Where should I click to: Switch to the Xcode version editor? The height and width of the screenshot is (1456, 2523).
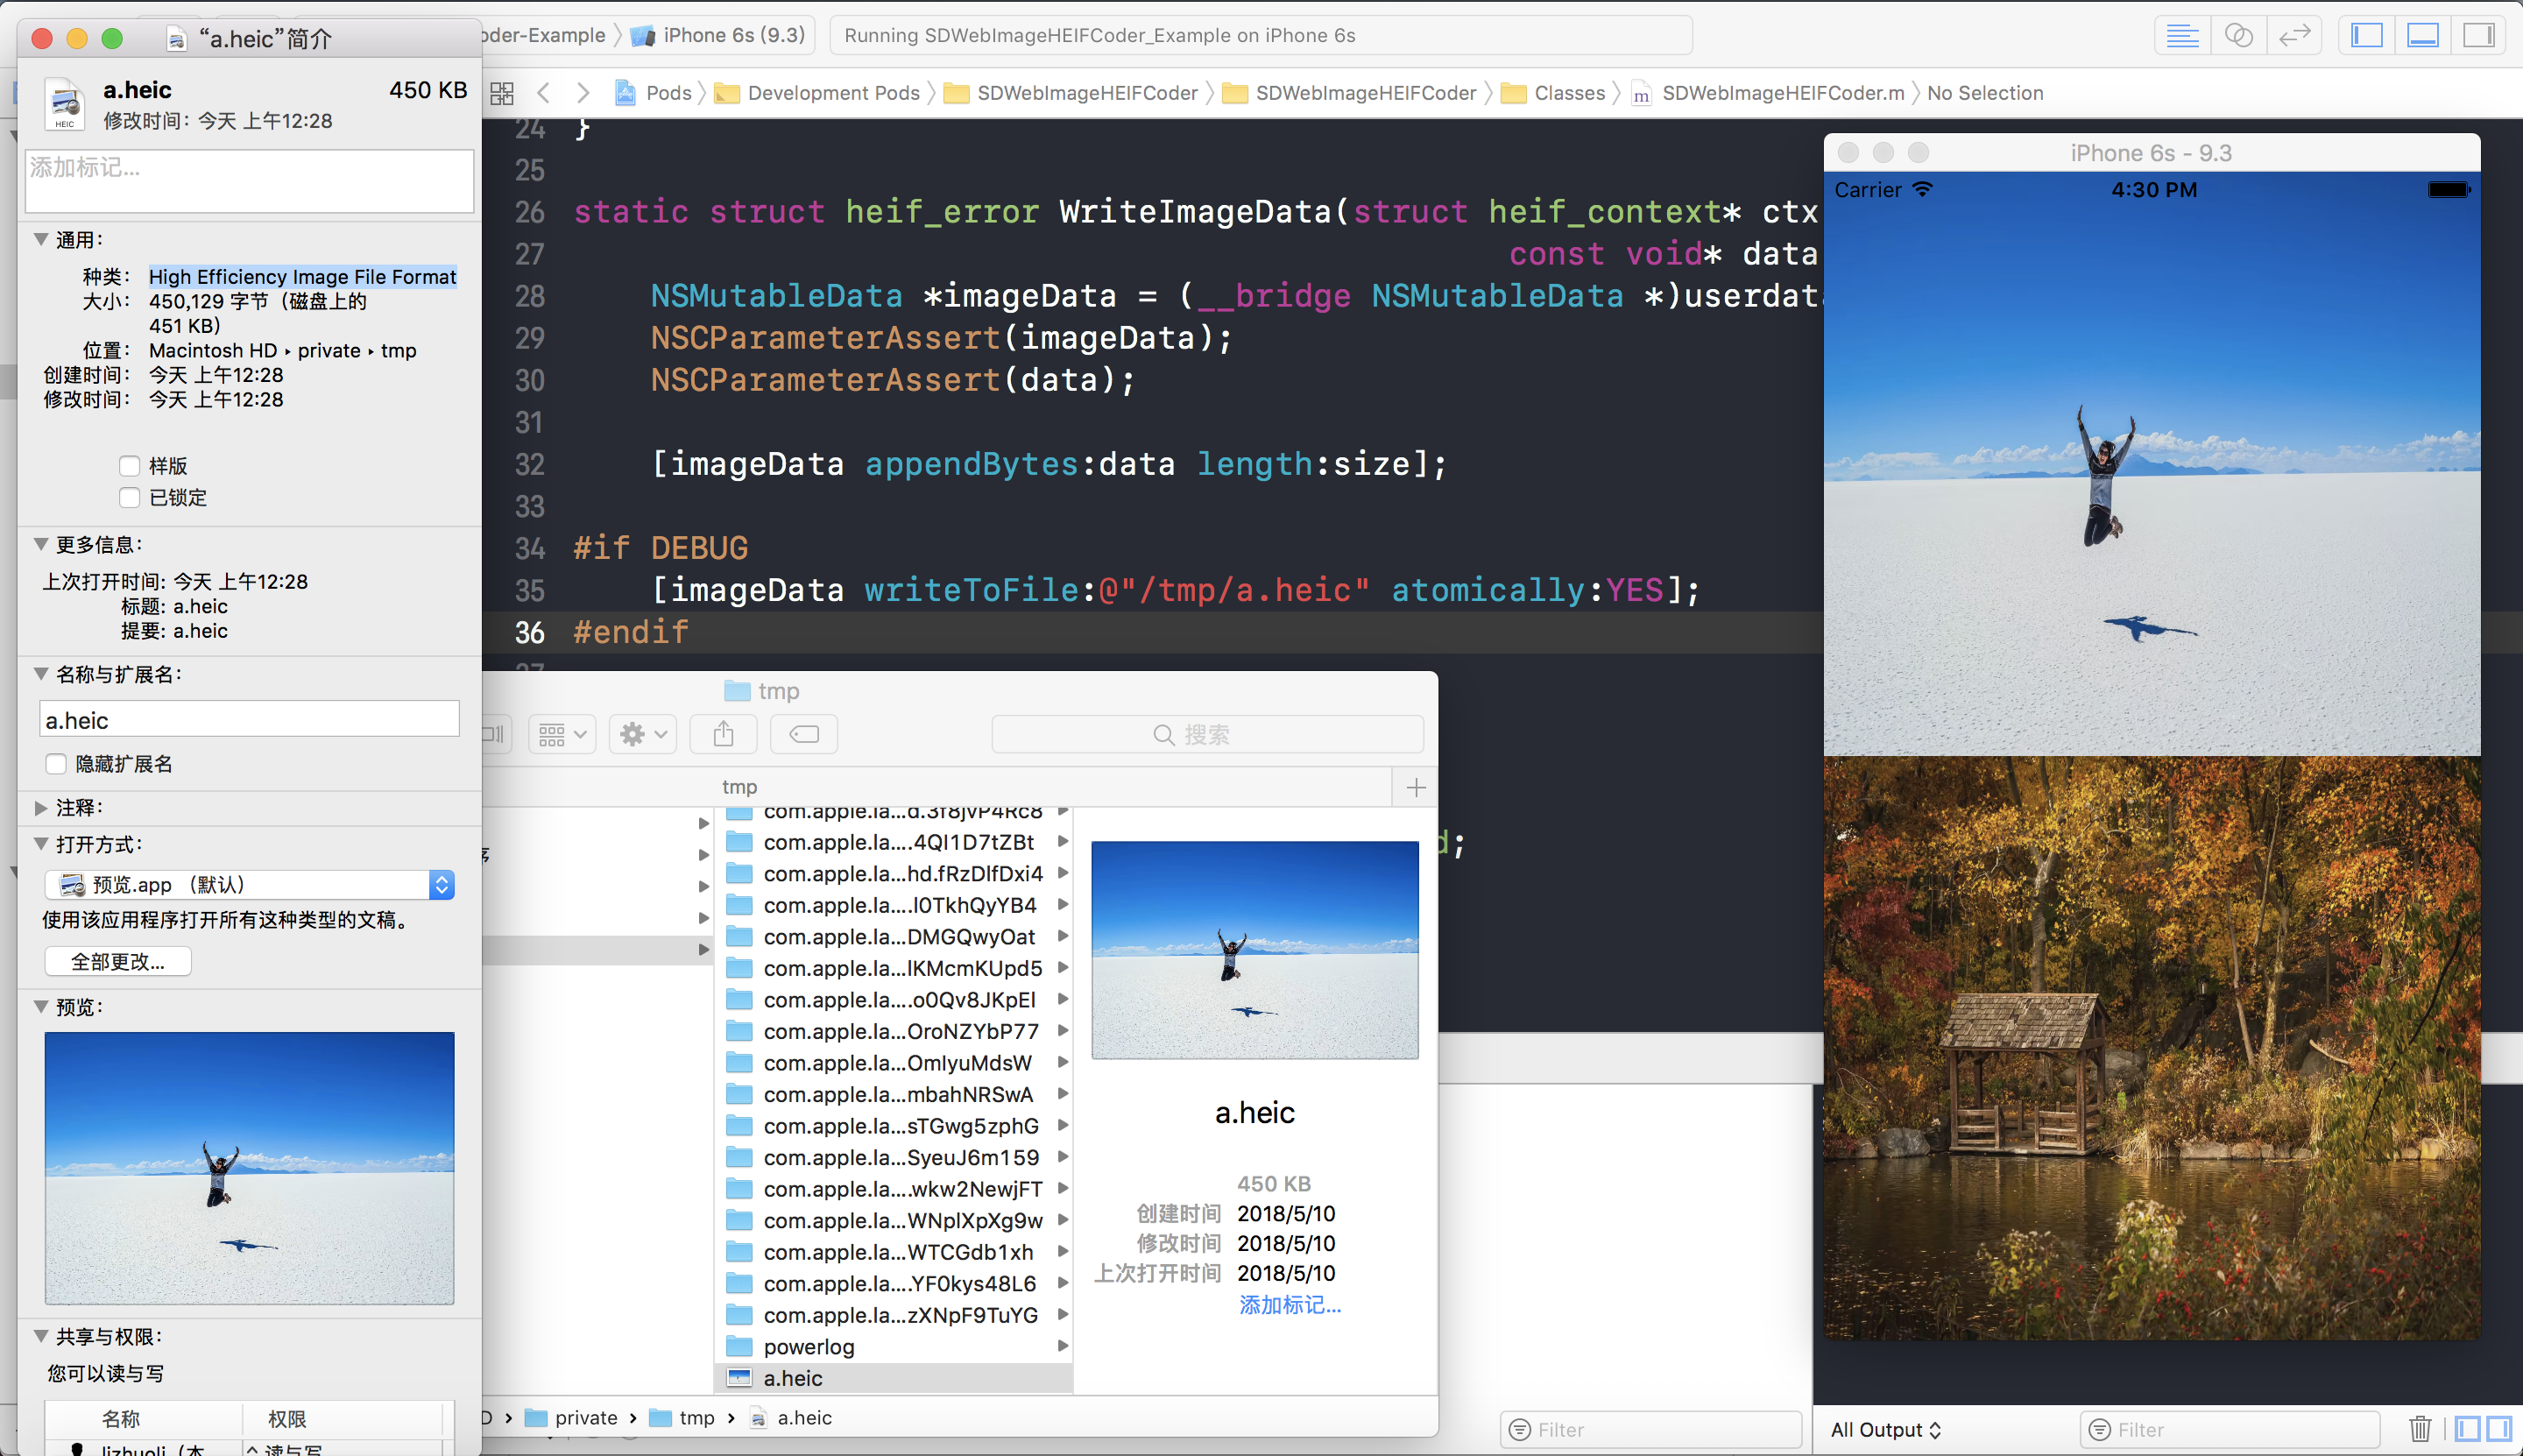click(2294, 36)
